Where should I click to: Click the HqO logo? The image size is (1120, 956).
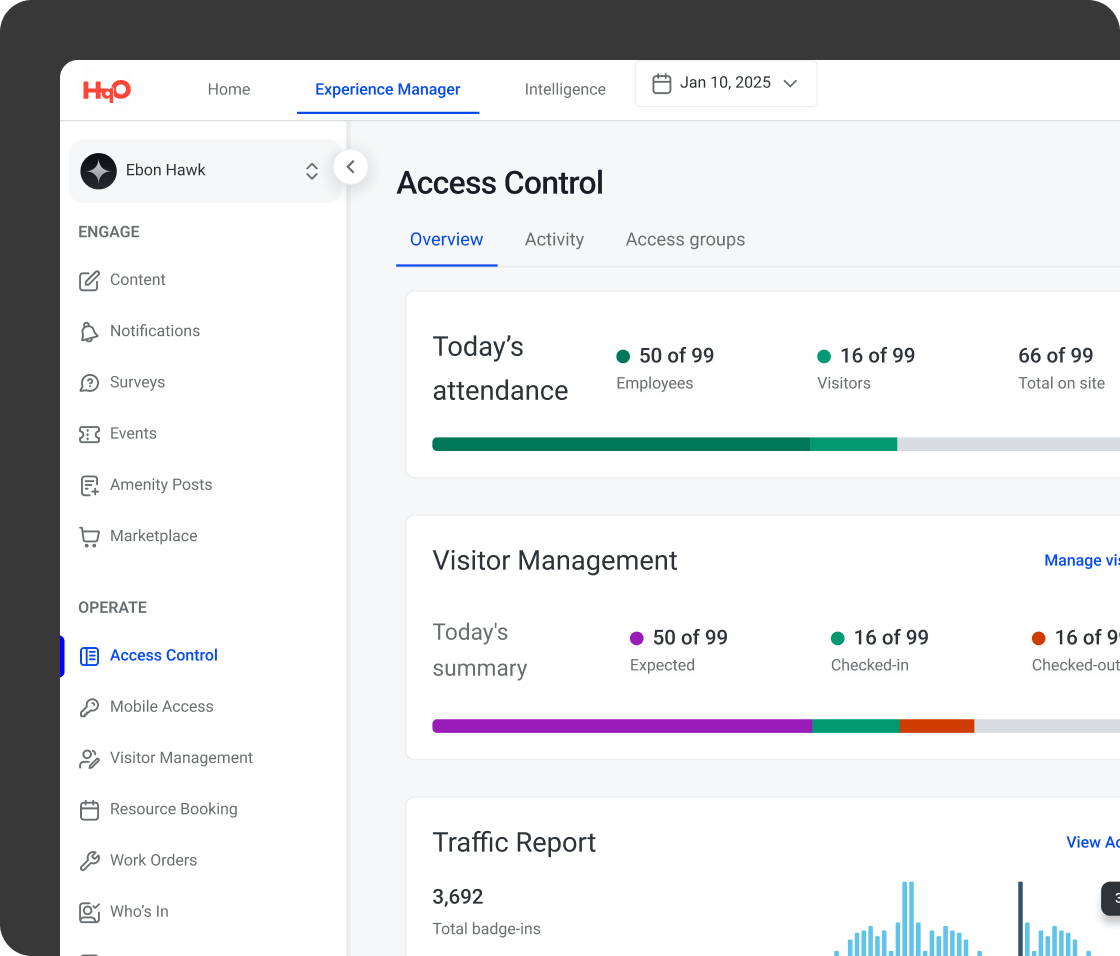click(x=106, y=90)
